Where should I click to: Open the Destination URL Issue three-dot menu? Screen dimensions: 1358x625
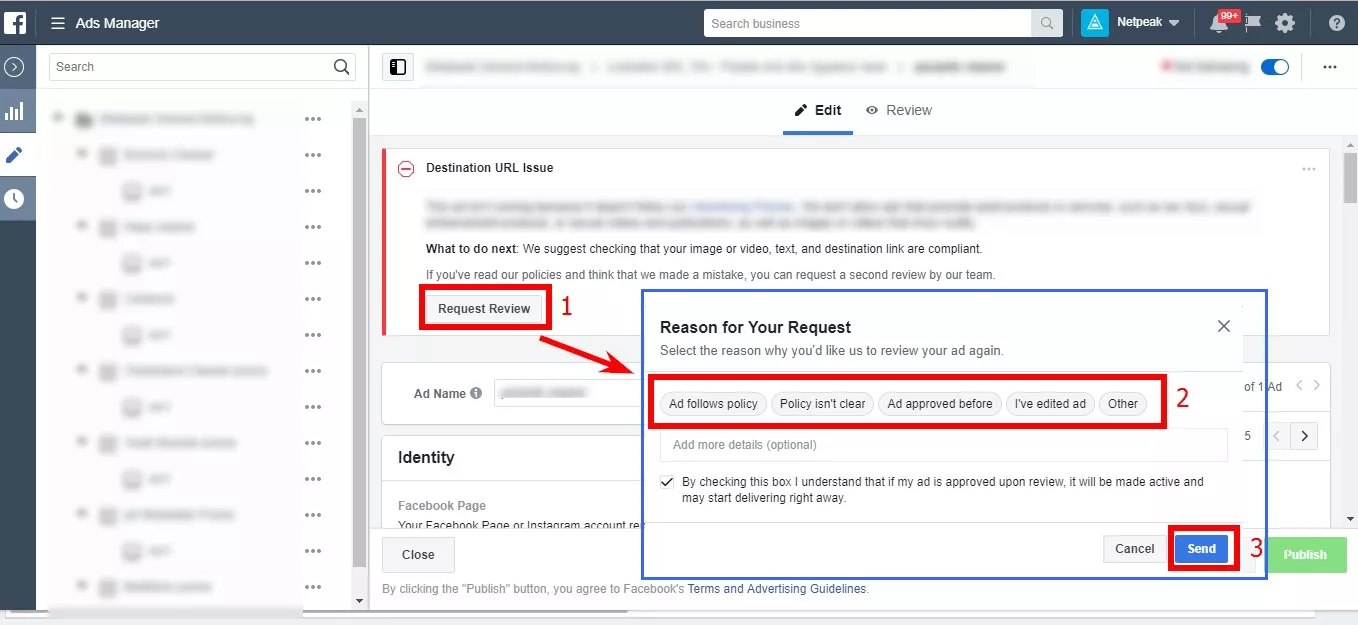[1309, 169]
